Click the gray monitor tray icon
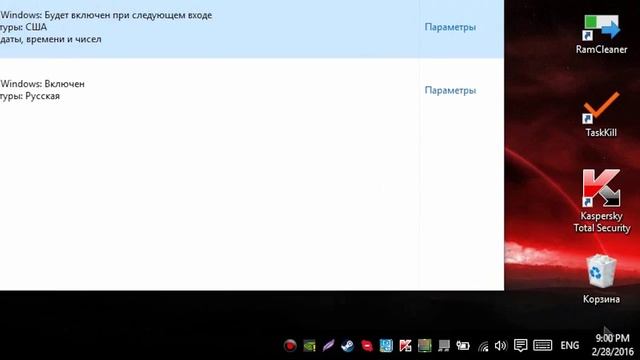The height and width of the screenshot is (360, 640). (444, 346)
